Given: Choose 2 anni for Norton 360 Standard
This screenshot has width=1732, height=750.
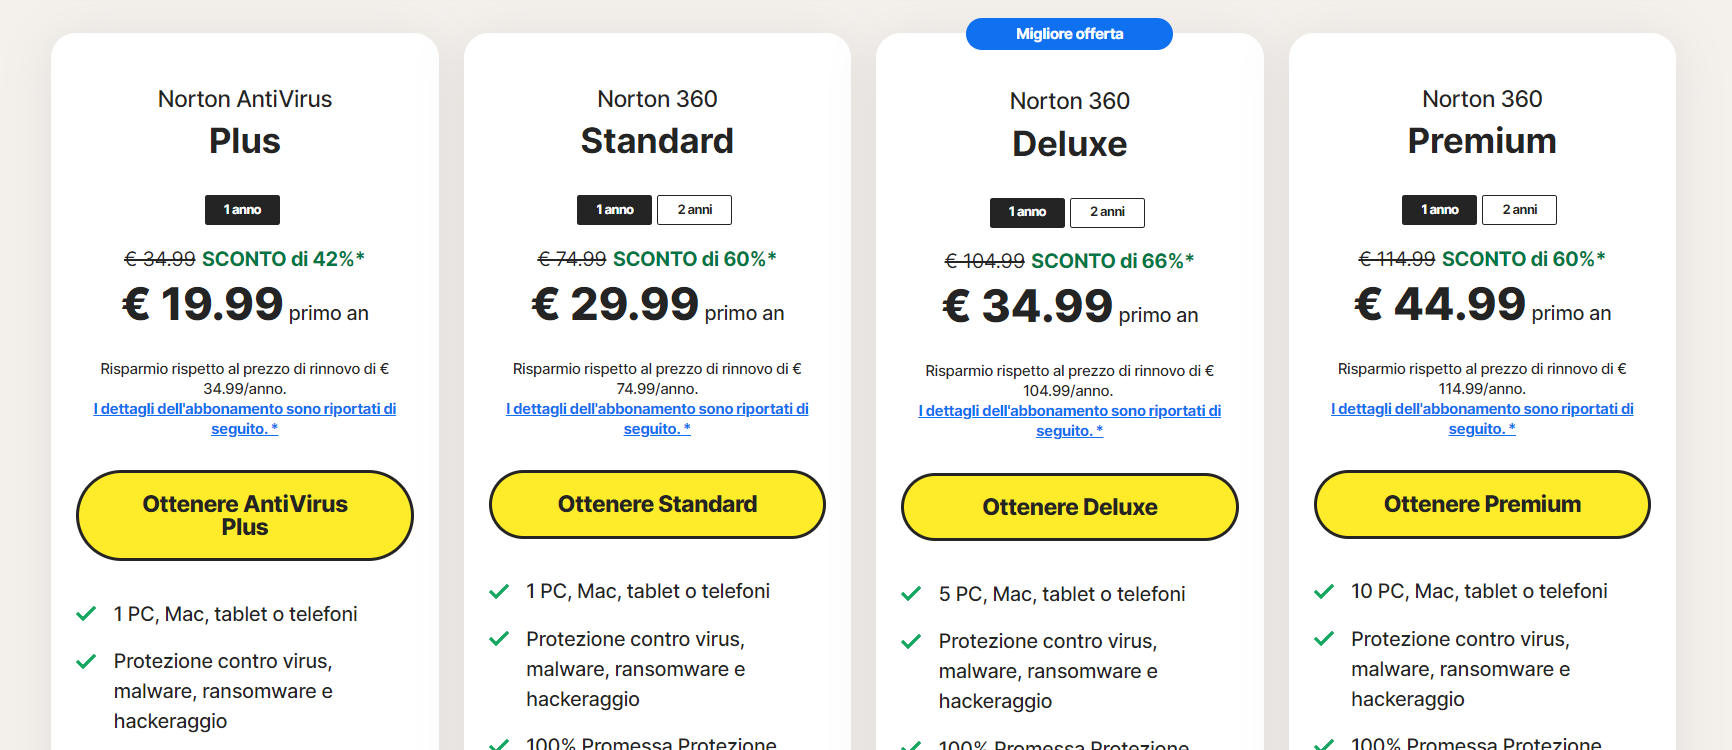Looking at the screenshot, I should pyautogui.click(x=694, y=210).
